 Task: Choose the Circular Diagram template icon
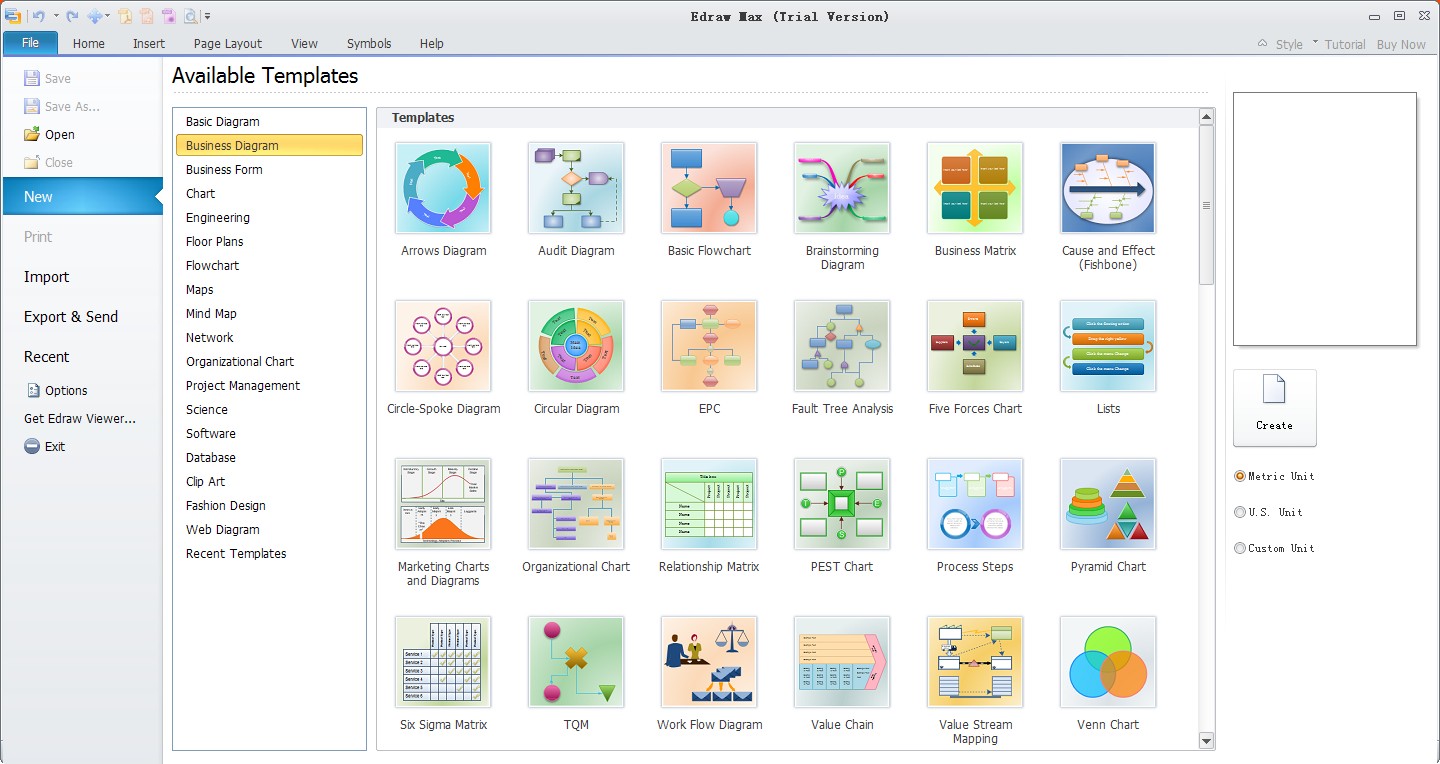[576, 346]
